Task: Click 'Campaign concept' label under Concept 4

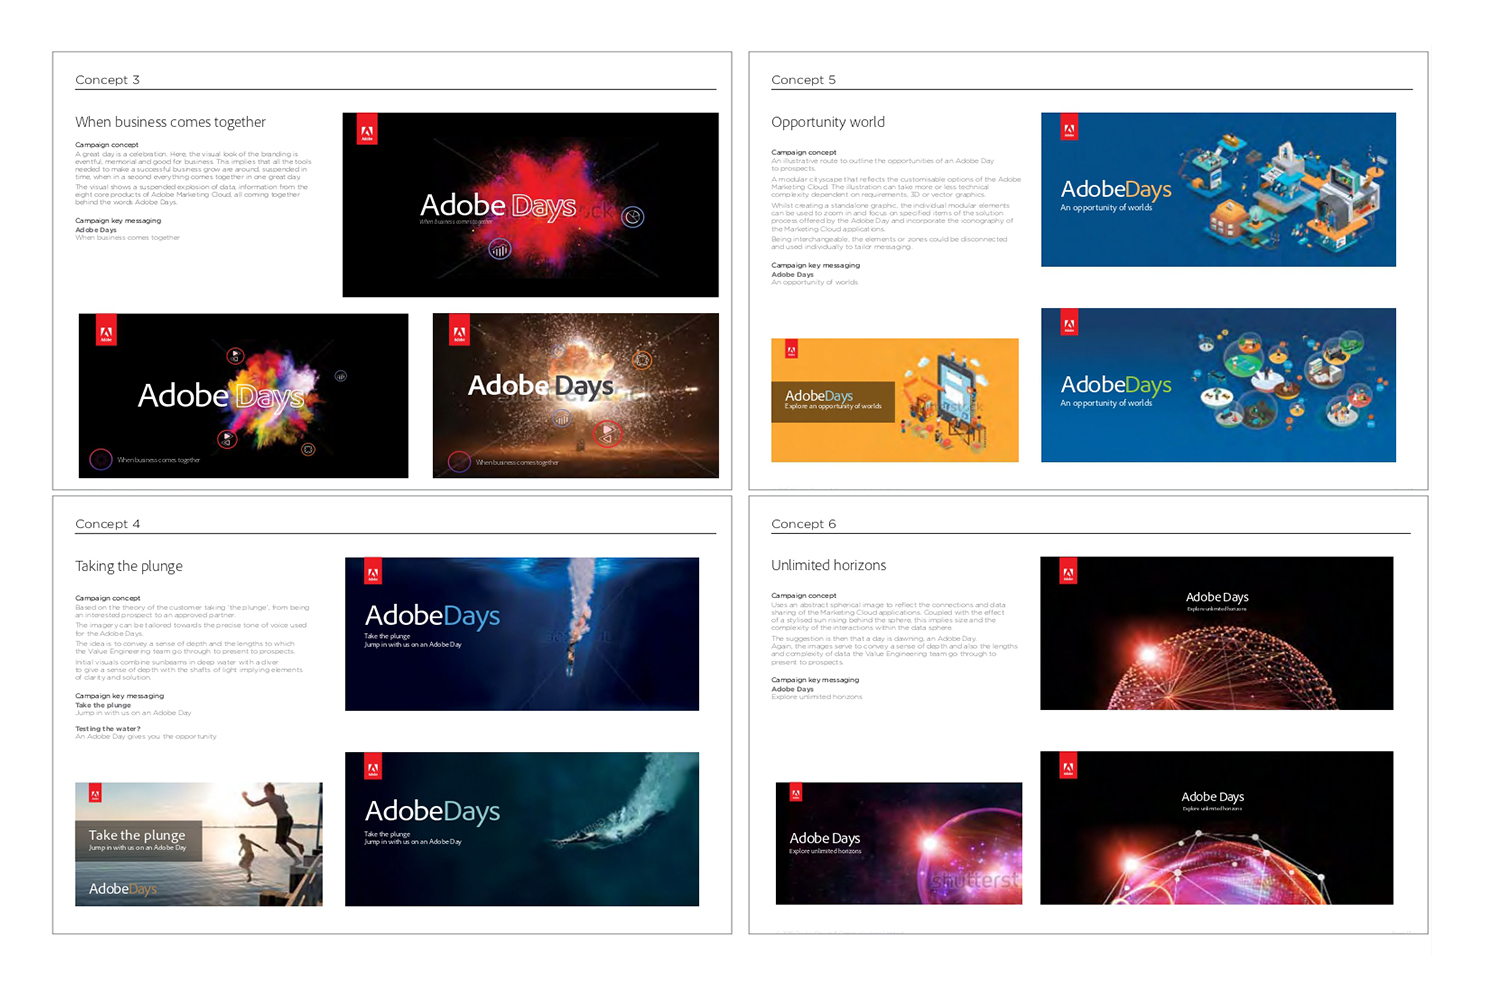Action: (108, 598)
